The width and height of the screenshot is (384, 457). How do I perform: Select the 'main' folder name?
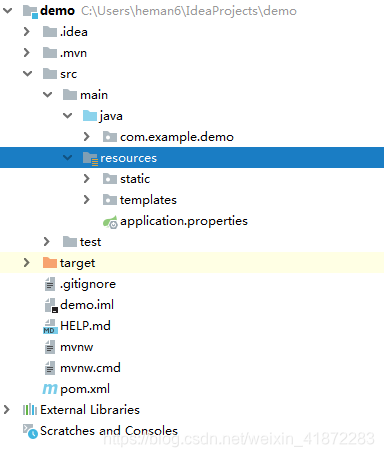tap(94, 95)
